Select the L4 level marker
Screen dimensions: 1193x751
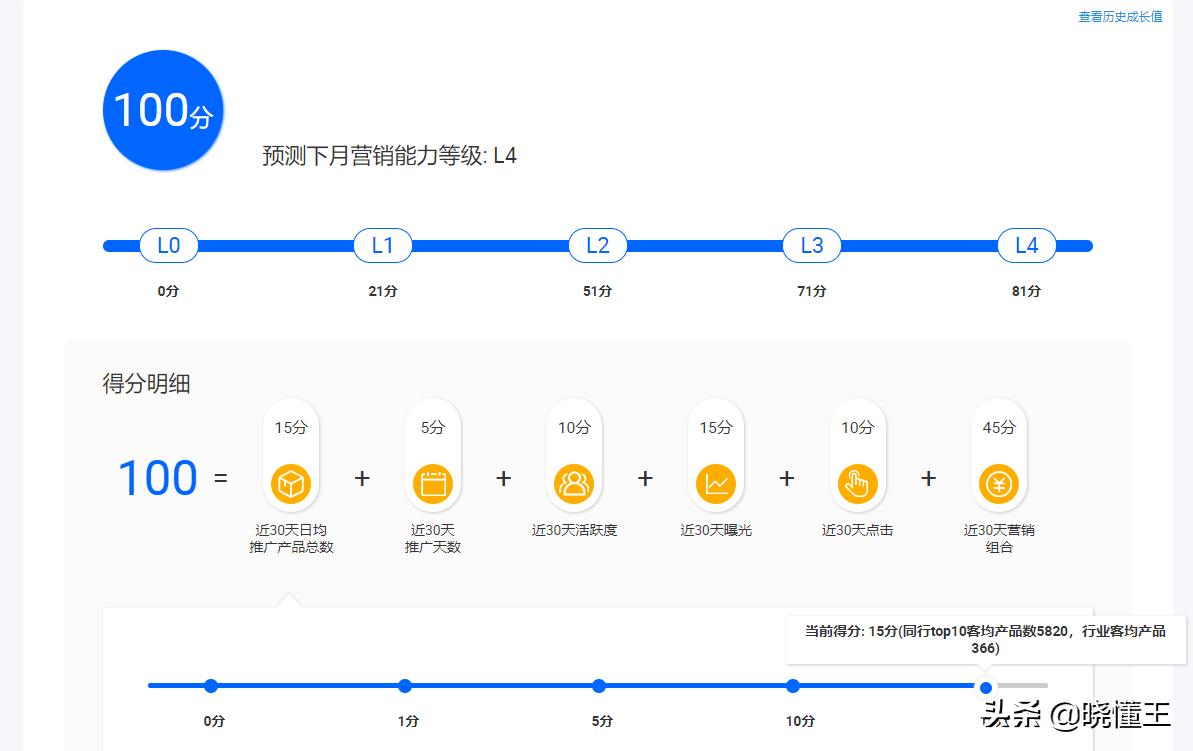pyautogui.click(x=1026, y=245)
